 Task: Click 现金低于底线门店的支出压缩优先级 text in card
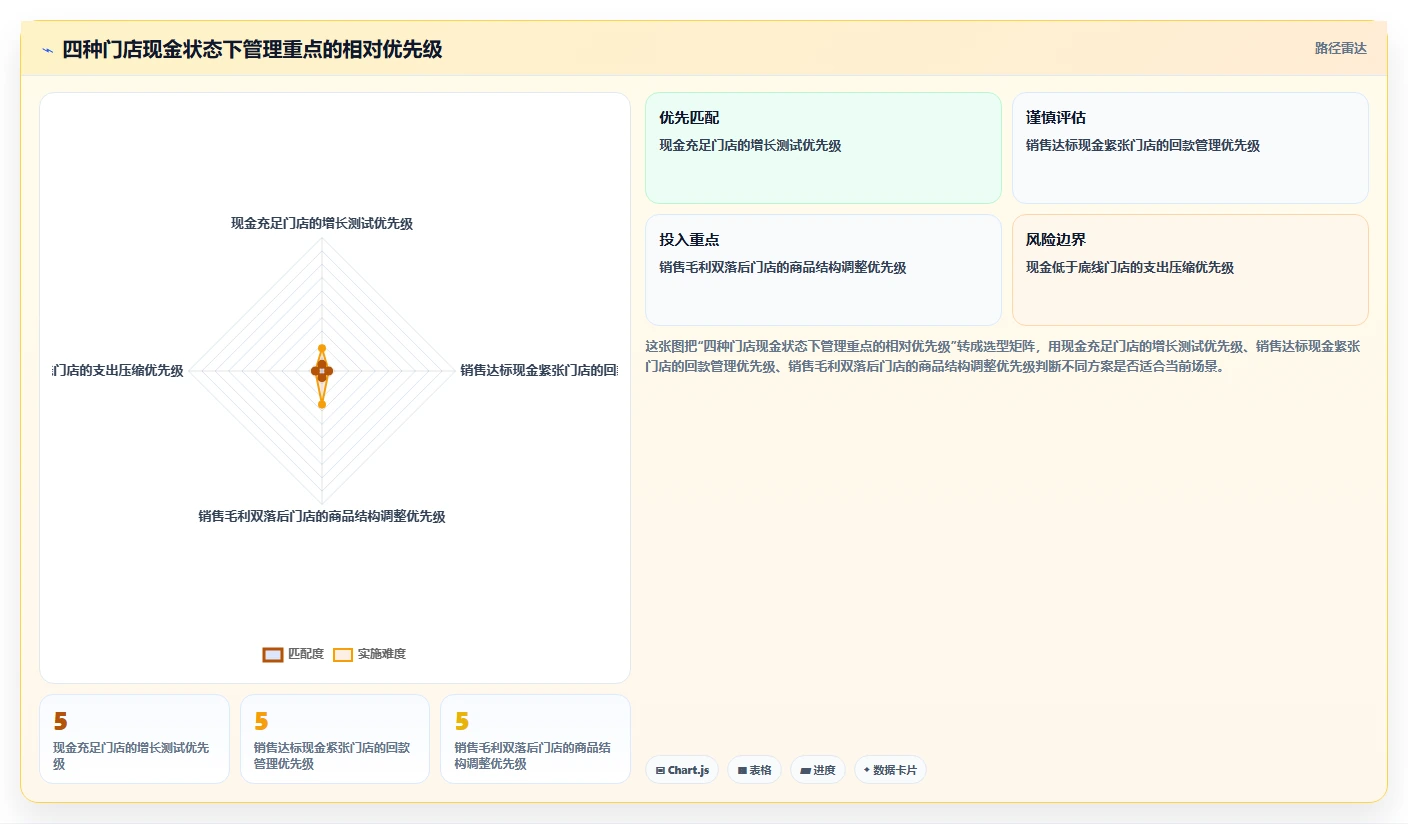[x=1130, y=268]
